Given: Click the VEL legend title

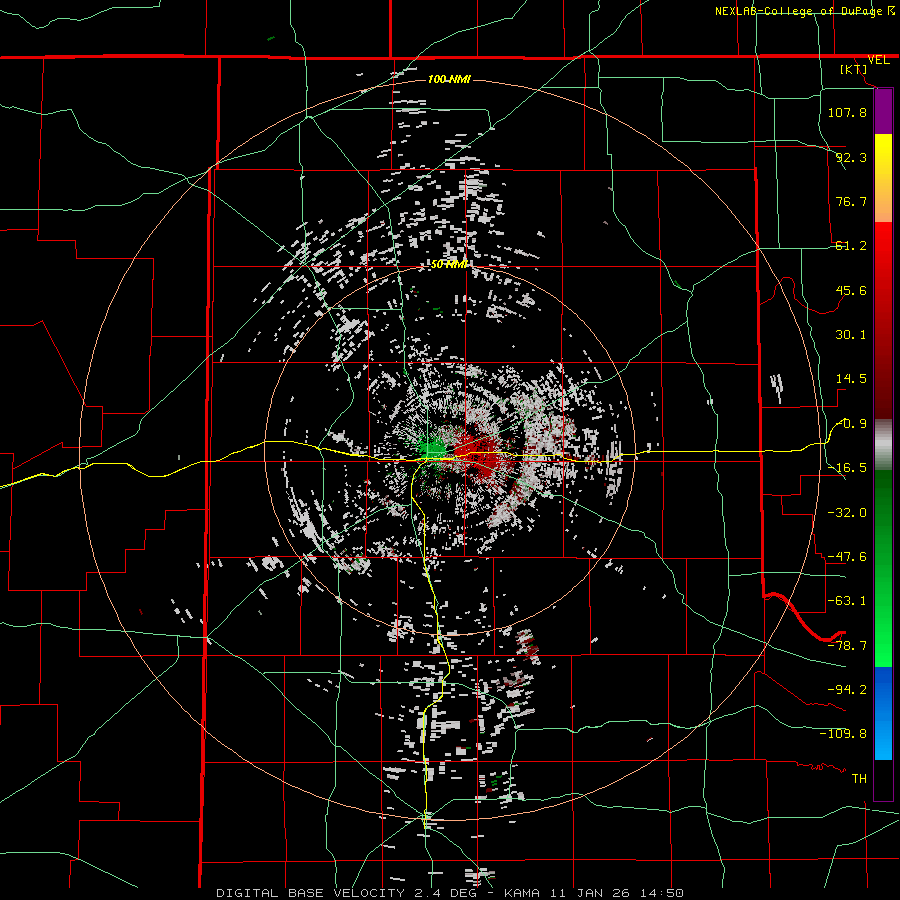Looking at the screenshot, I should (x=878, y=60).
